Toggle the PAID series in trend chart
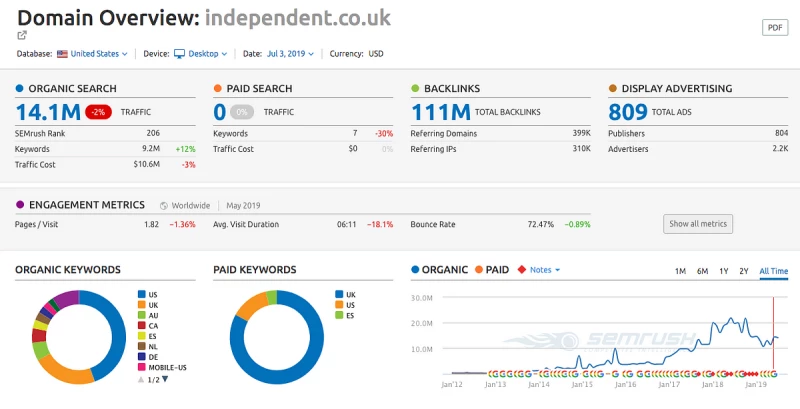The height and width of the screenshot is (409, 800). (x=492, y=270)
